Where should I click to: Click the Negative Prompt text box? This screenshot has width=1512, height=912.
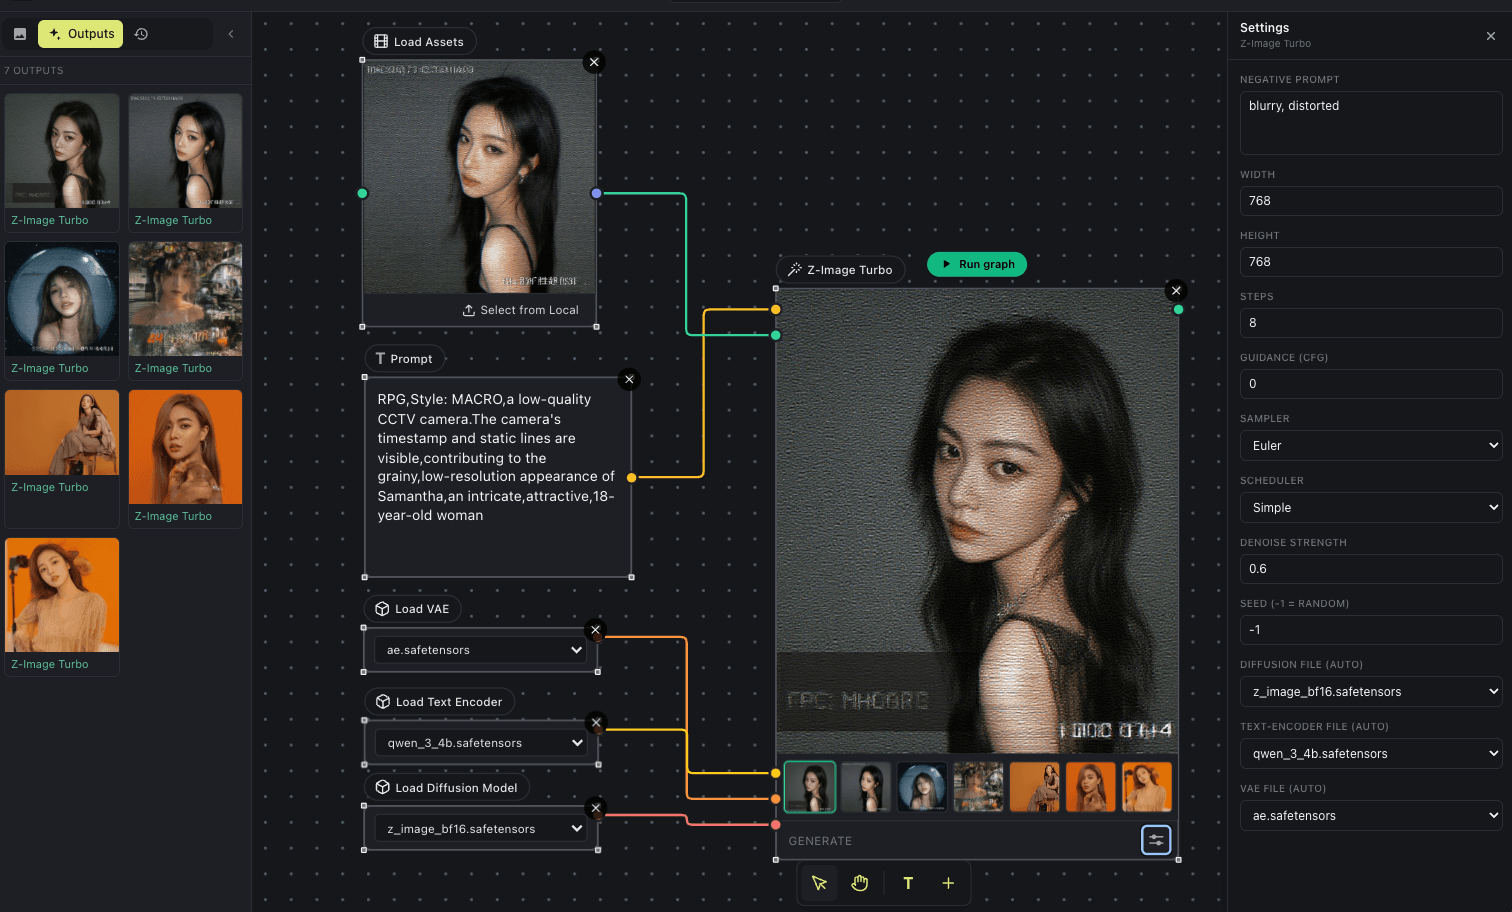[1371, 123]
